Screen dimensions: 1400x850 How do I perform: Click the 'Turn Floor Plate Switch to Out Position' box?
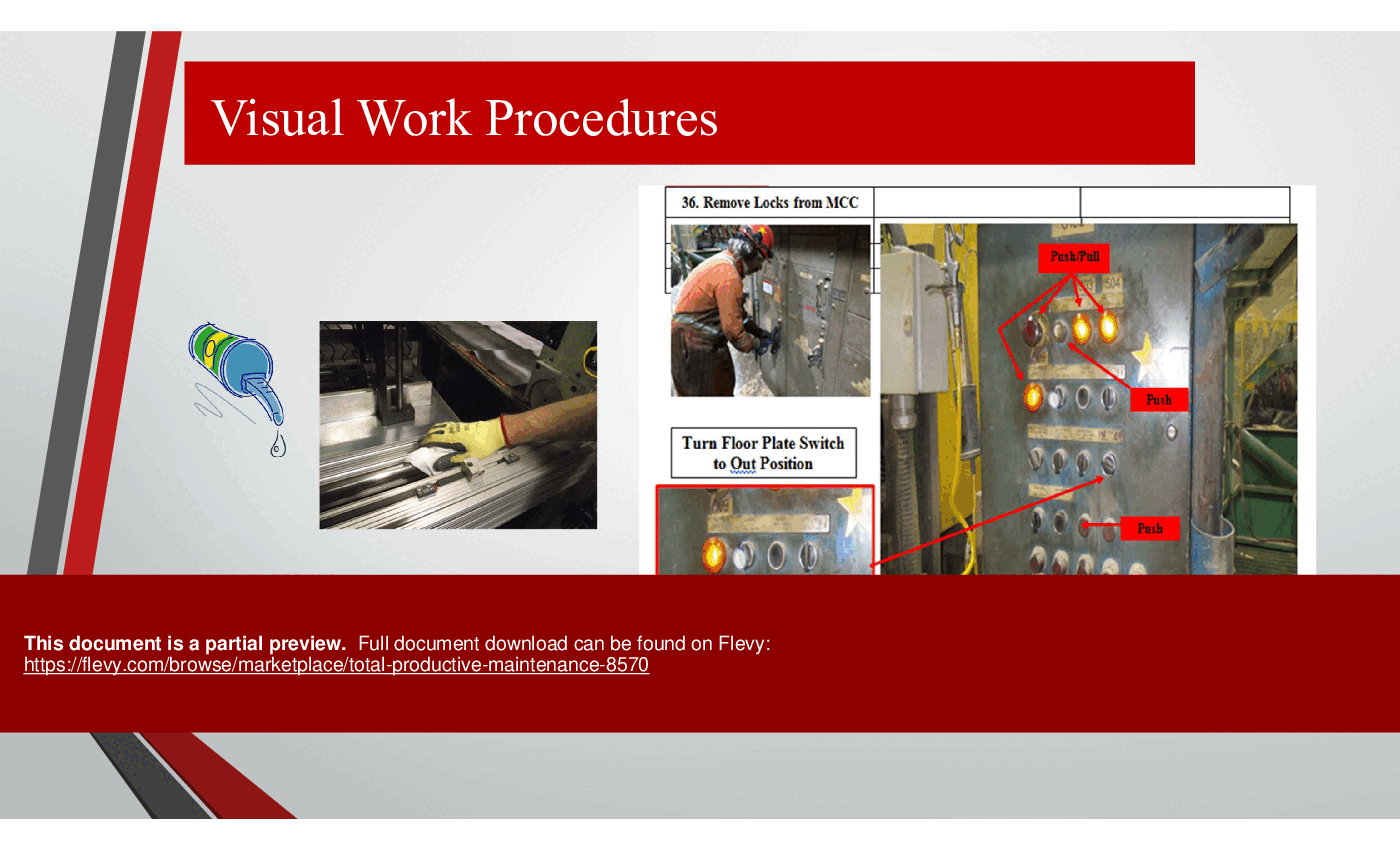click(763, 453)
